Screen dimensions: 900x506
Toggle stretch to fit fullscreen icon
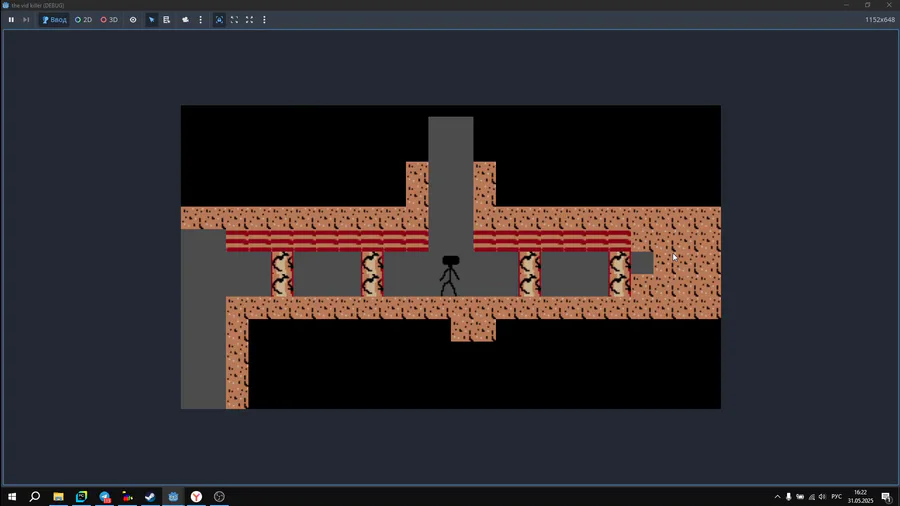pos(249,20)
